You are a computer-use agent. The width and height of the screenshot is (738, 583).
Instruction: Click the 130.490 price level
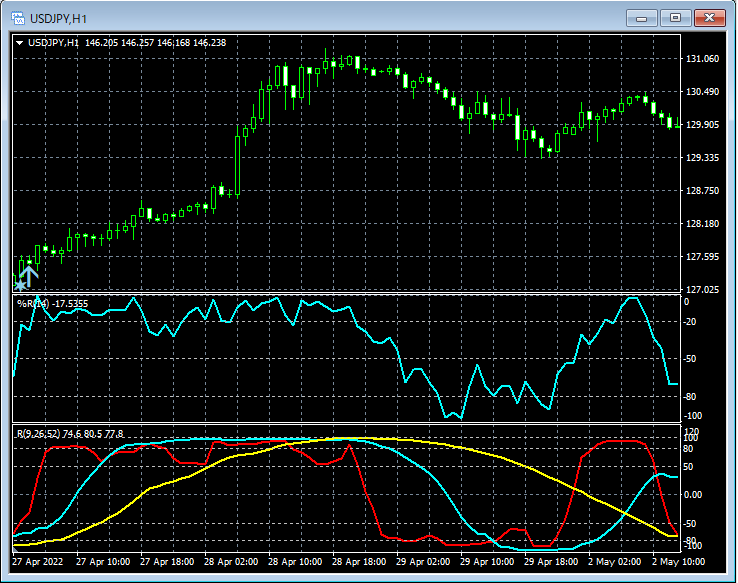pos(702,92)
